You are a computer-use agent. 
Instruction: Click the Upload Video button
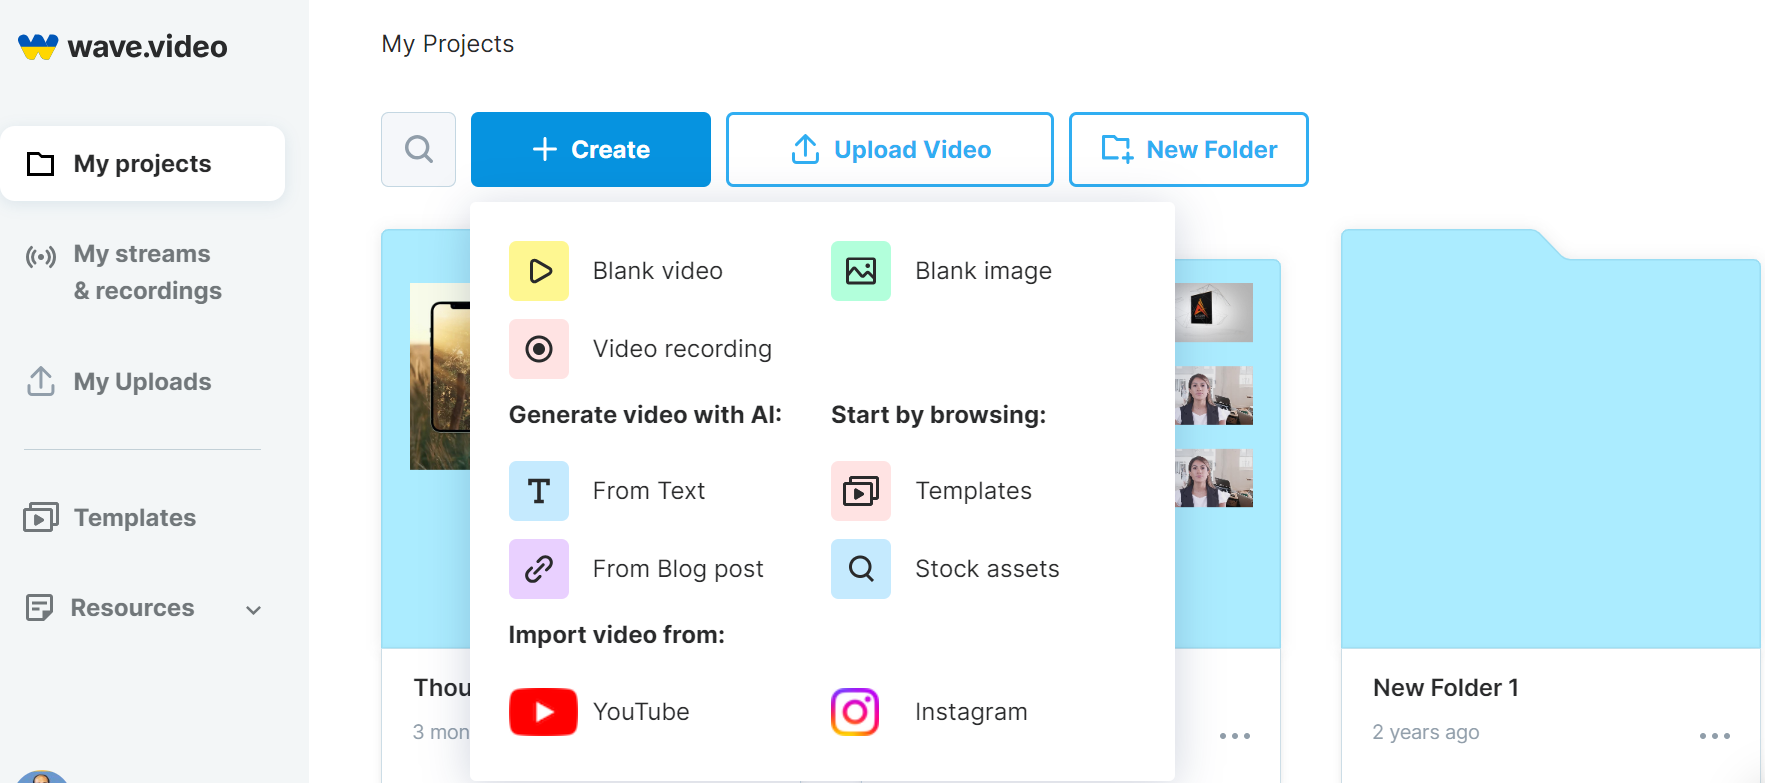pos(890,149)
